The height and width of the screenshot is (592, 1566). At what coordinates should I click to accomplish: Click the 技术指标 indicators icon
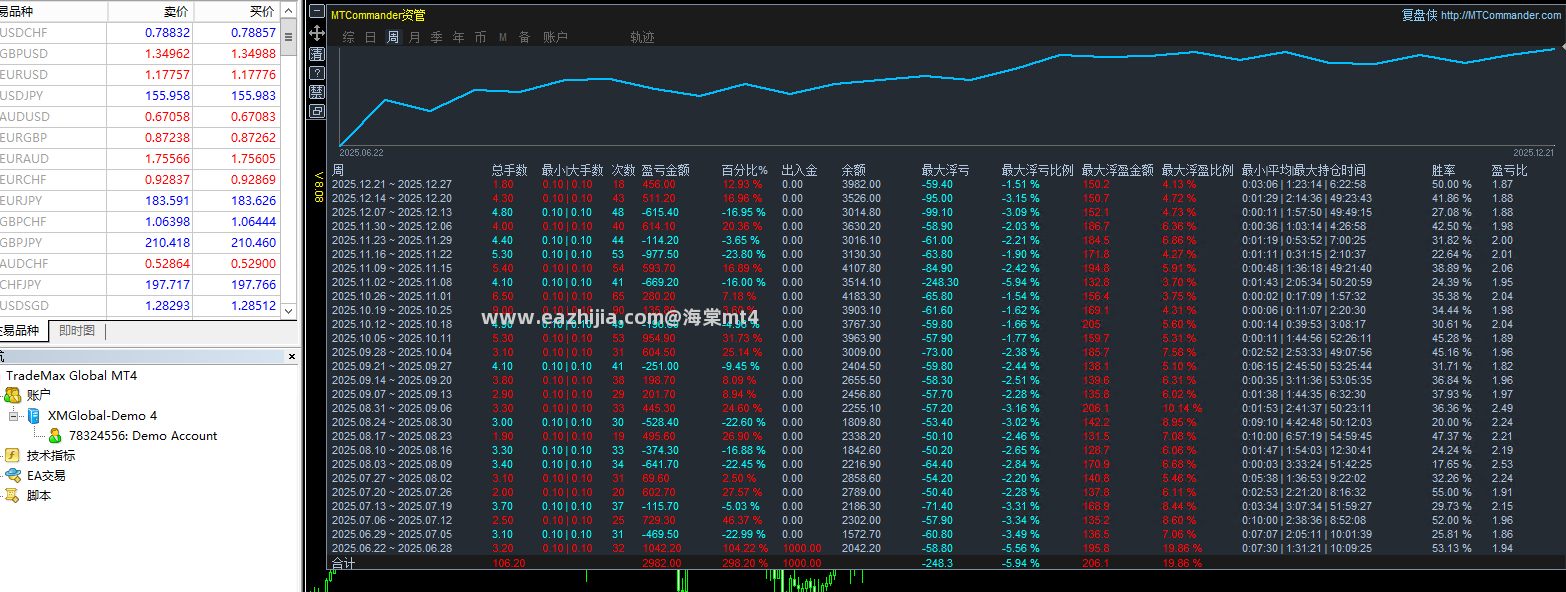(x=13, y=455)
